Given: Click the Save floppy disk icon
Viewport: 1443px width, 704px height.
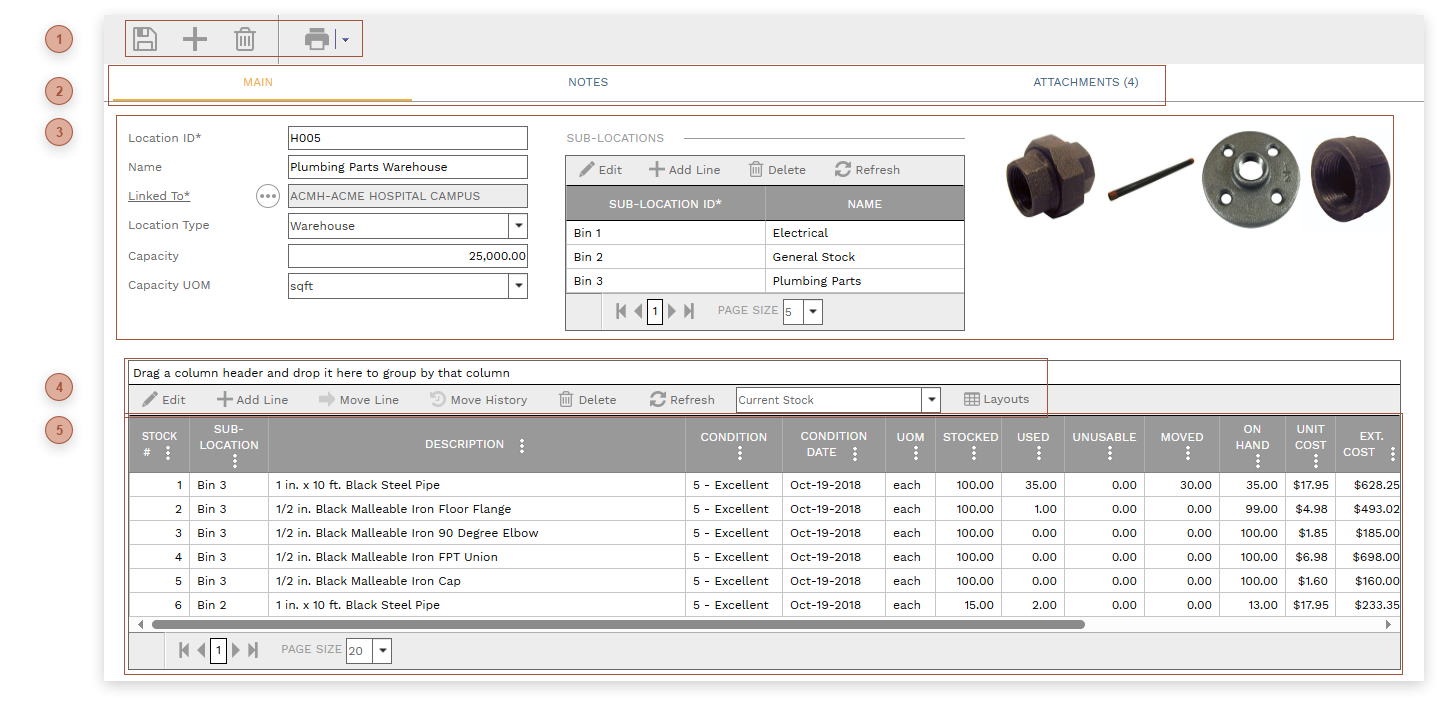Looking at the screenshot, I should point(146,39).
